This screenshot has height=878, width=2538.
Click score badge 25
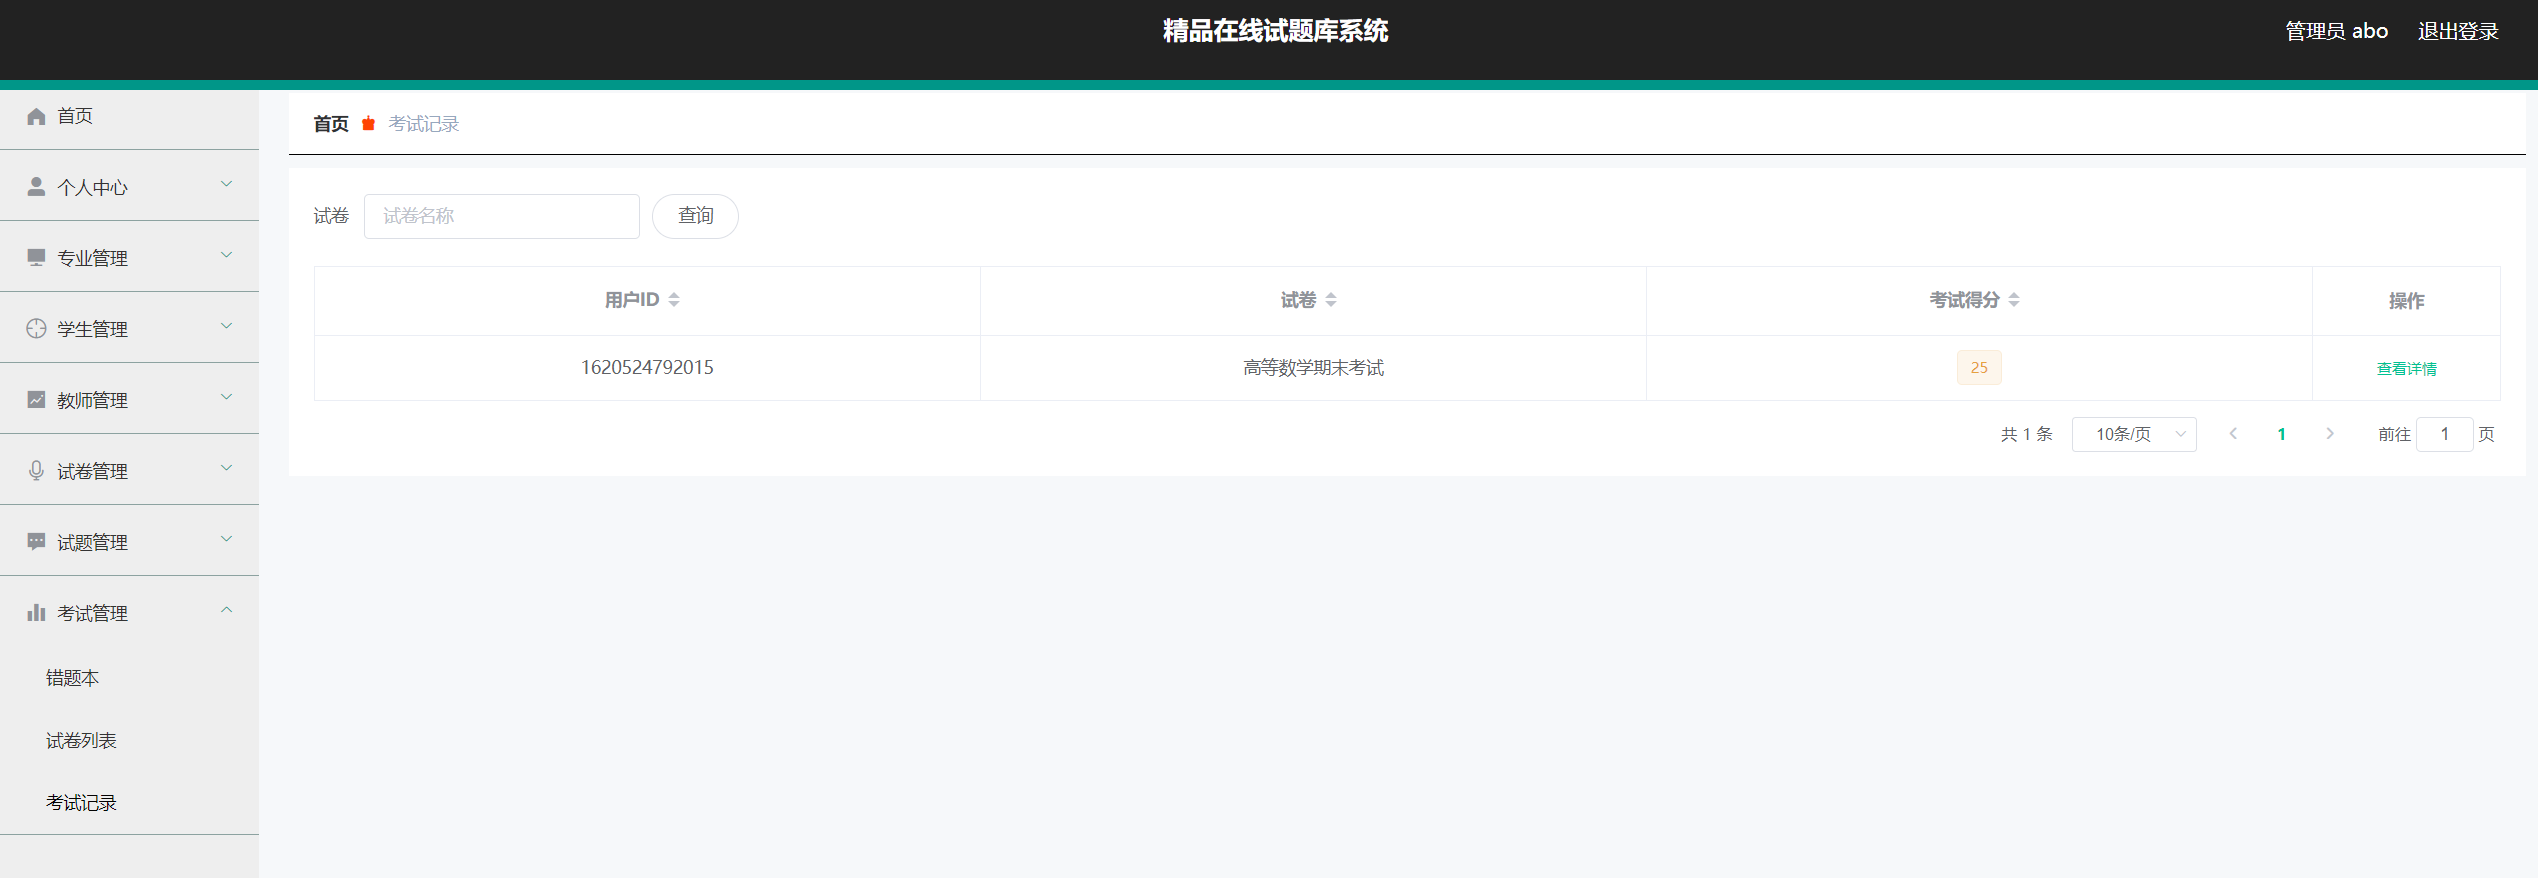(1979, 368)
